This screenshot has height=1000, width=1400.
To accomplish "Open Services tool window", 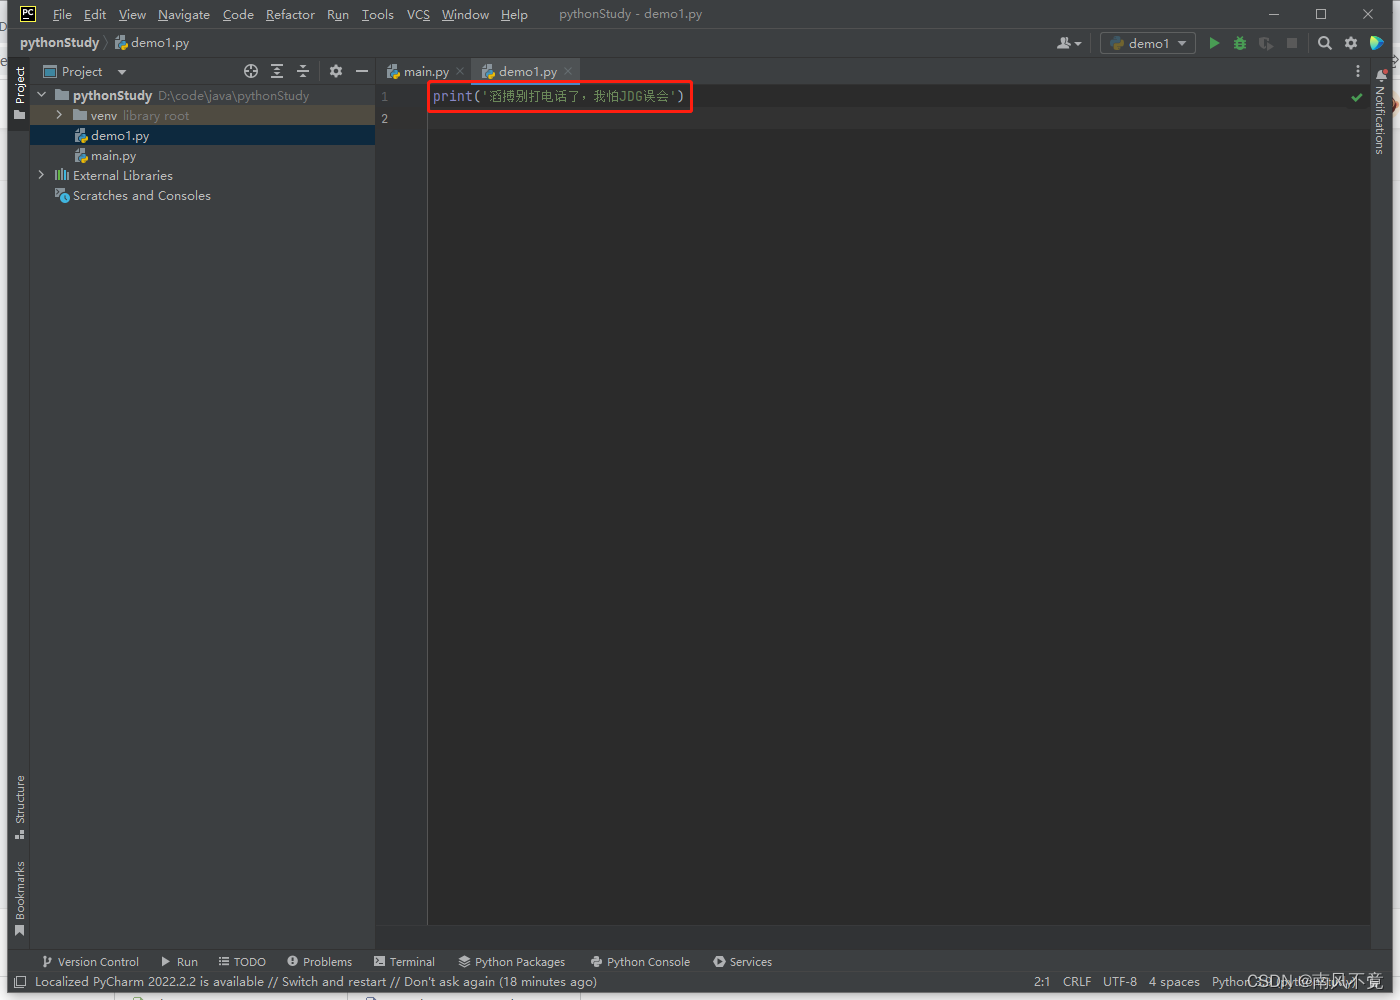I will [743, 962].
